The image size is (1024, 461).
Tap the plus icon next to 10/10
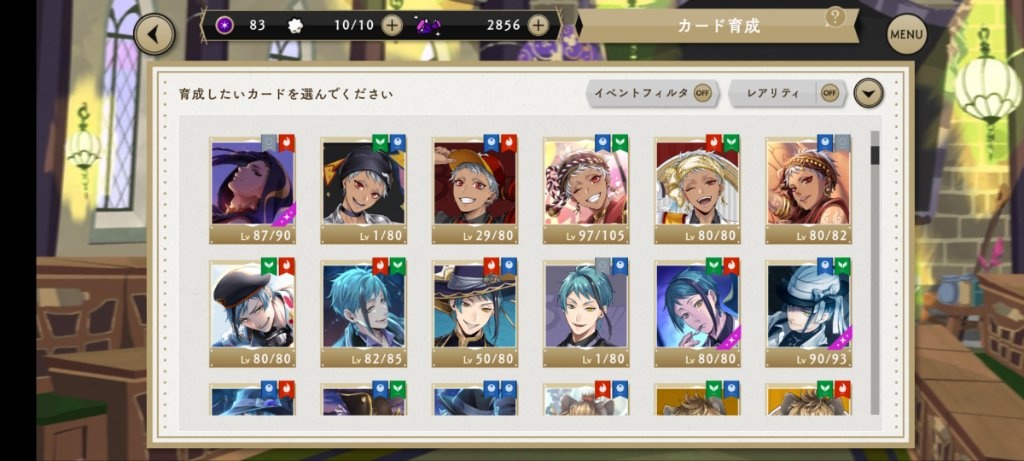[392, 25]
